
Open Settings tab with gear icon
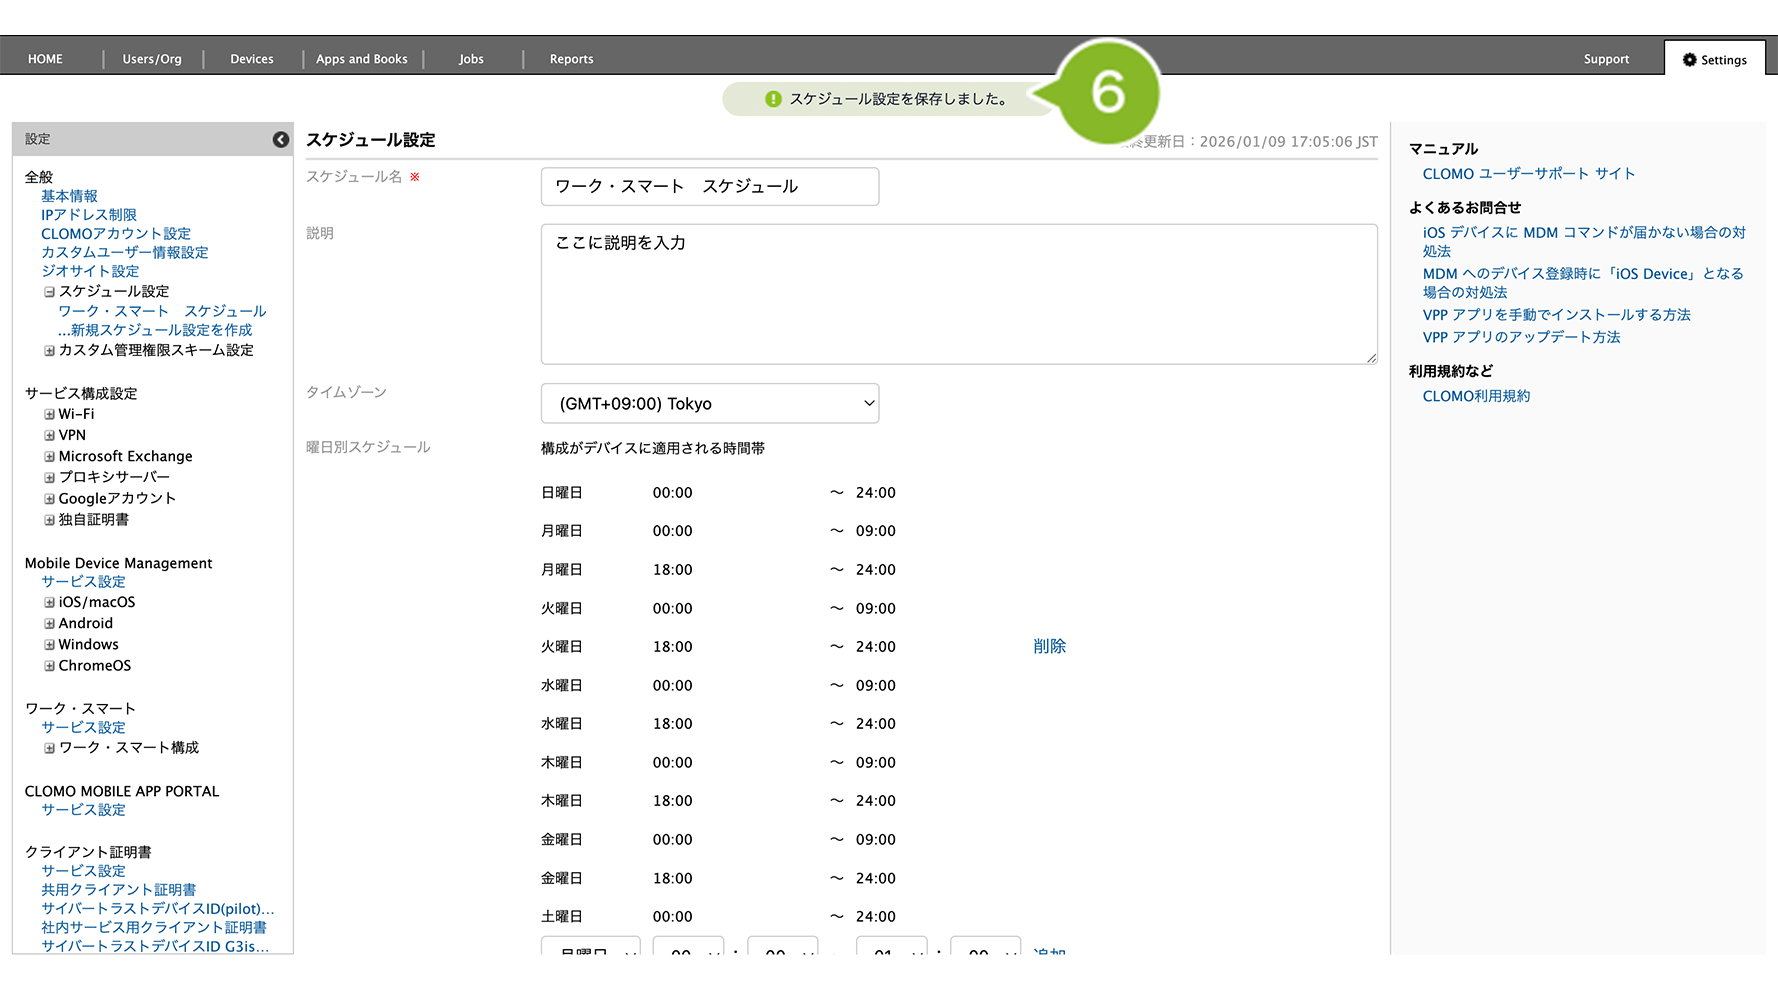tap(1714, 60)
